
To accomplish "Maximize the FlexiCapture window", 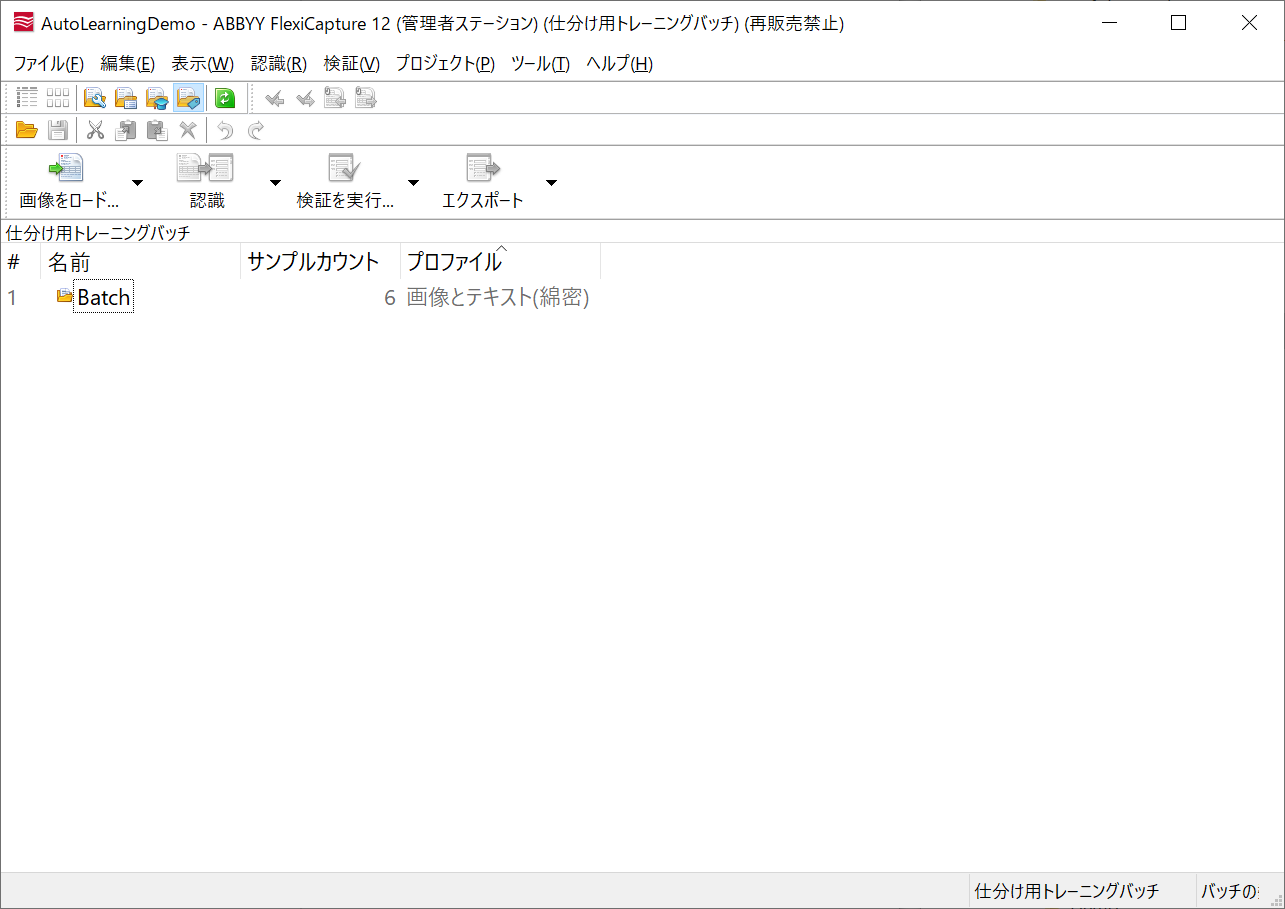I will tap(1178, 23).
